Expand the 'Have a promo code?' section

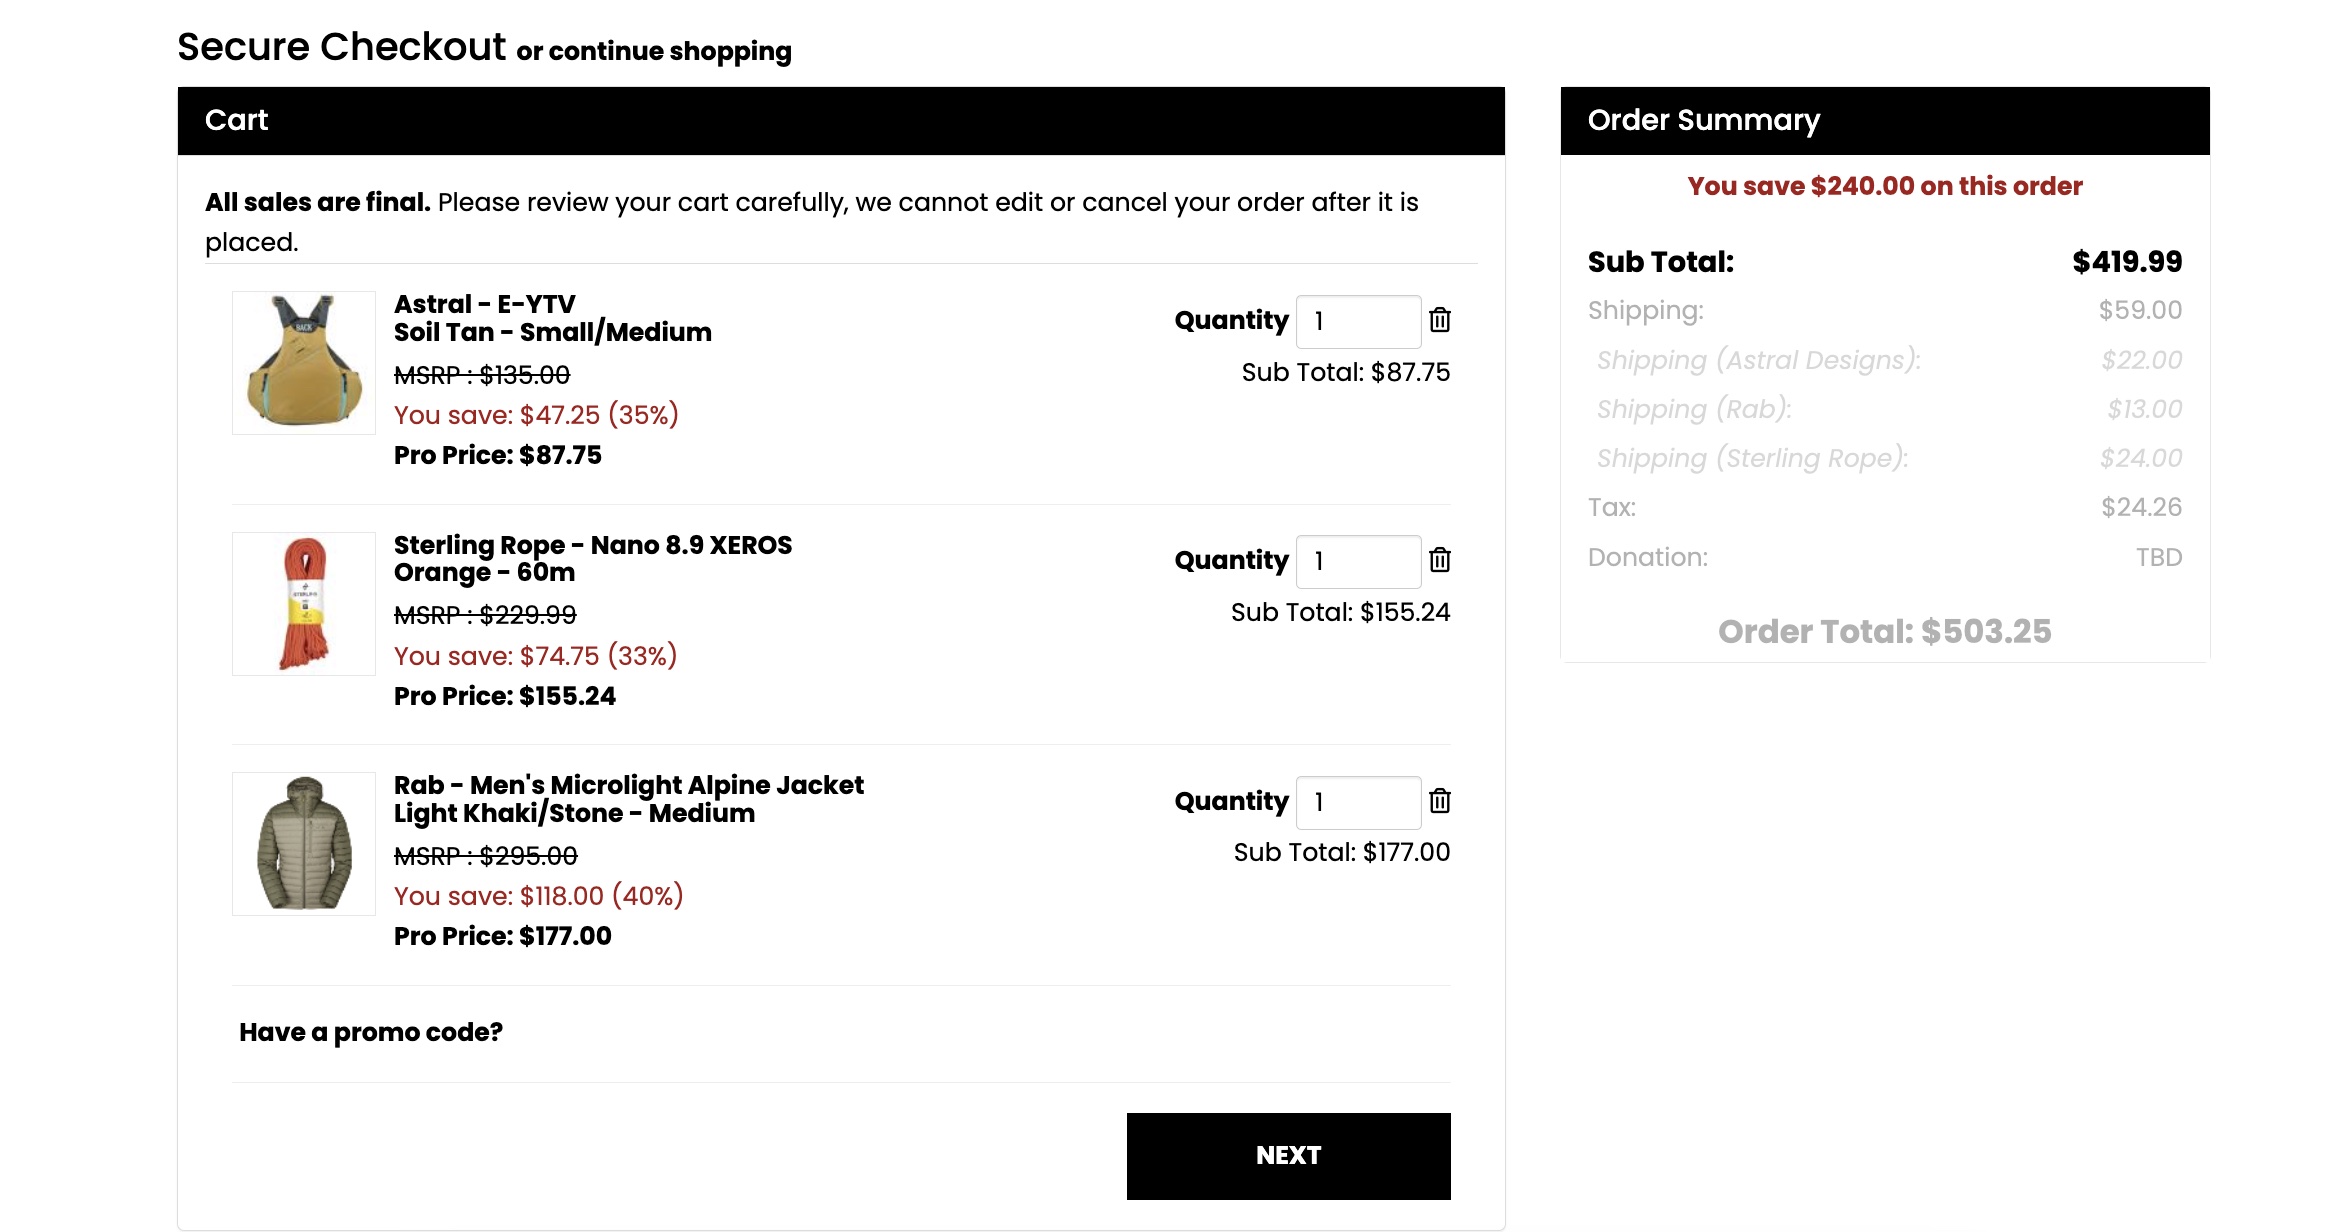click(x=371, y=1032)
